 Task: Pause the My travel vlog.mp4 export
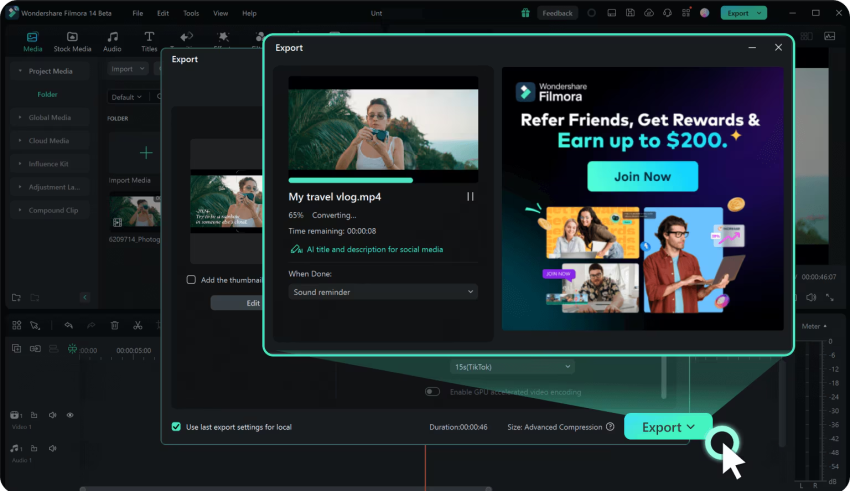pos(470,197)
